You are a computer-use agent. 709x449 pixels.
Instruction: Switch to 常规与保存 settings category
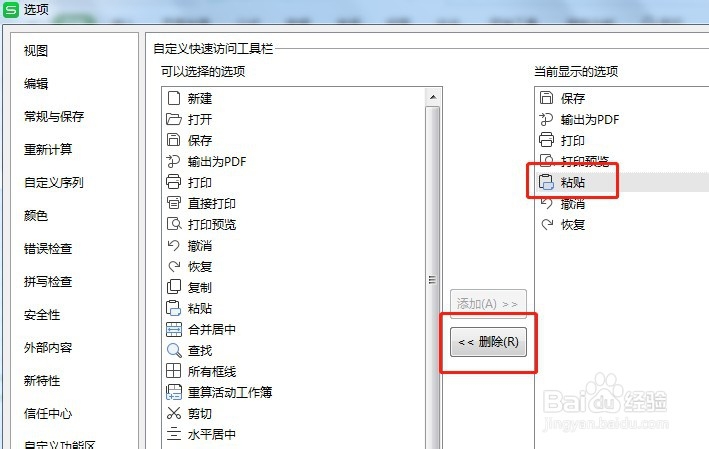pos(54,117)
